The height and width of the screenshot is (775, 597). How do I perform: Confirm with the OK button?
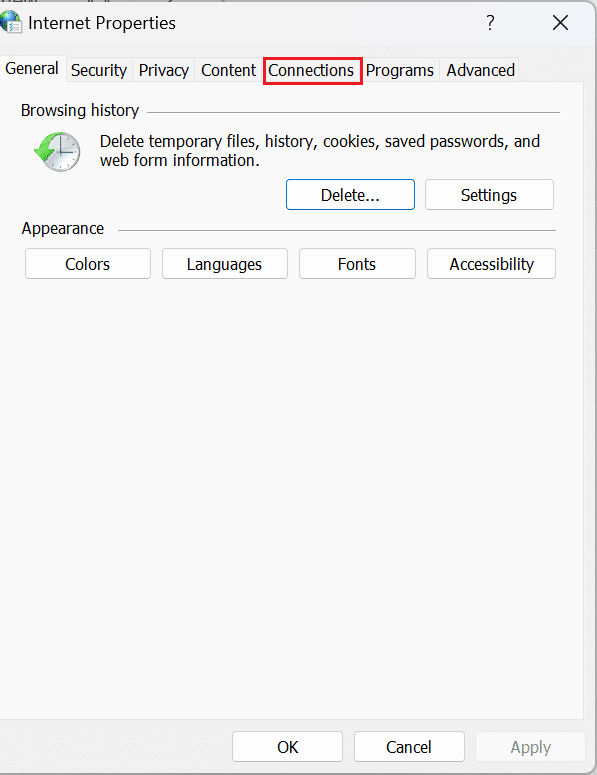288,747
